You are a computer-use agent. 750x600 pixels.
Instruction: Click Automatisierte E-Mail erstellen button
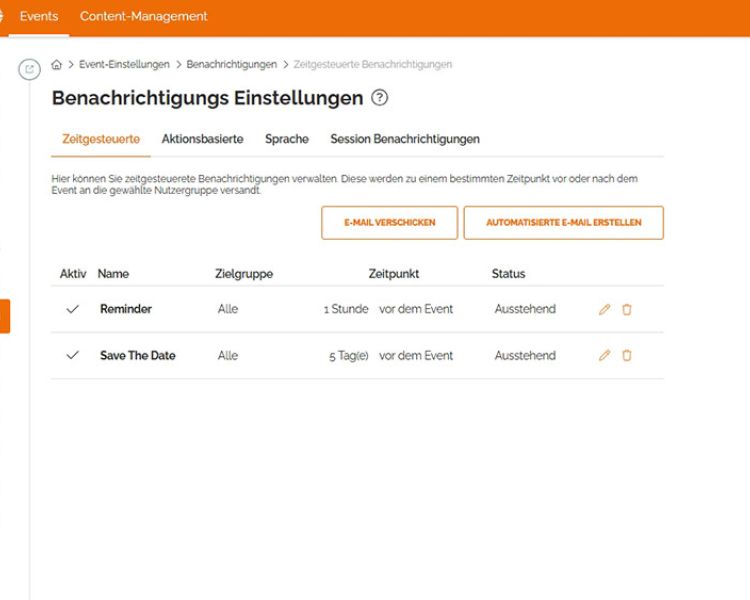click(563, 223)
